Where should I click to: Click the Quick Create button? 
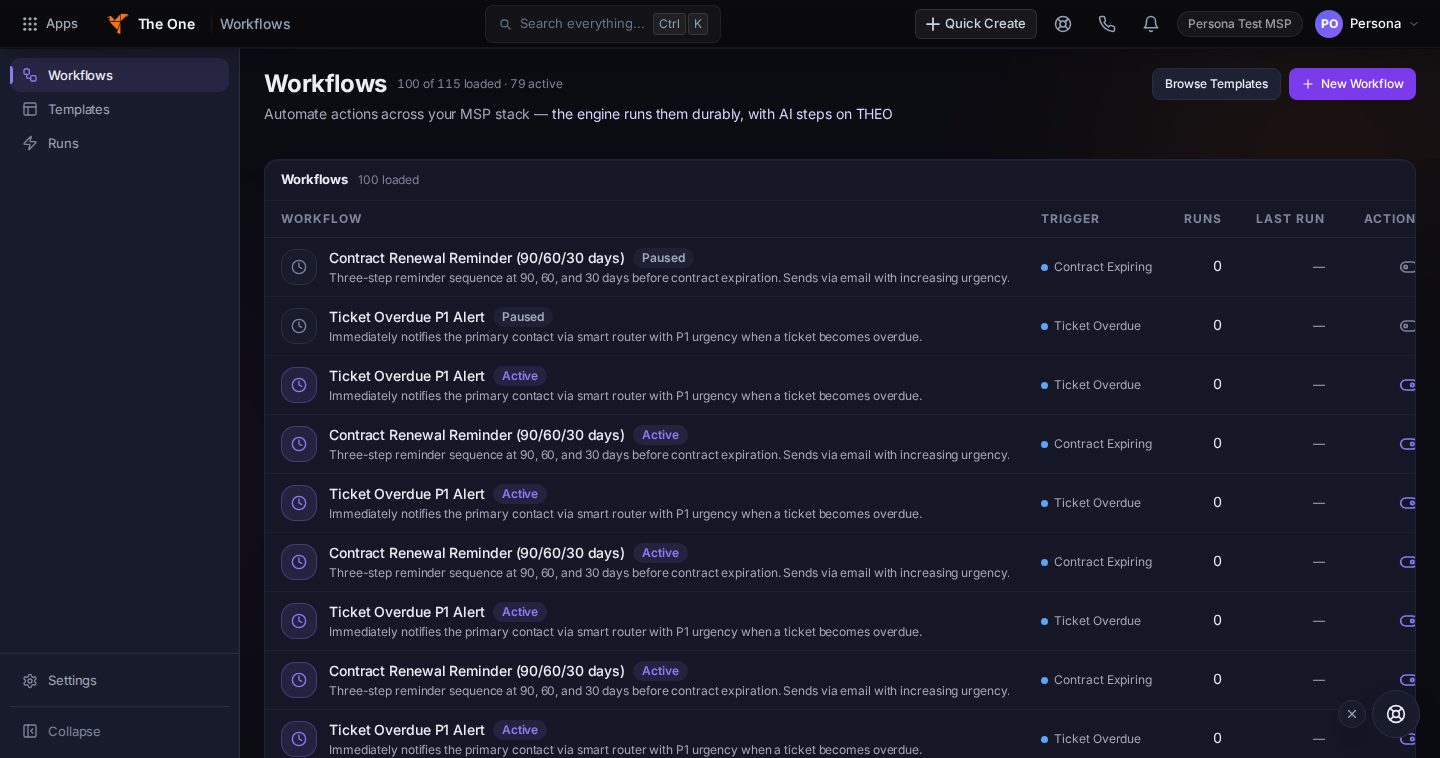click(x=976, y=24)
